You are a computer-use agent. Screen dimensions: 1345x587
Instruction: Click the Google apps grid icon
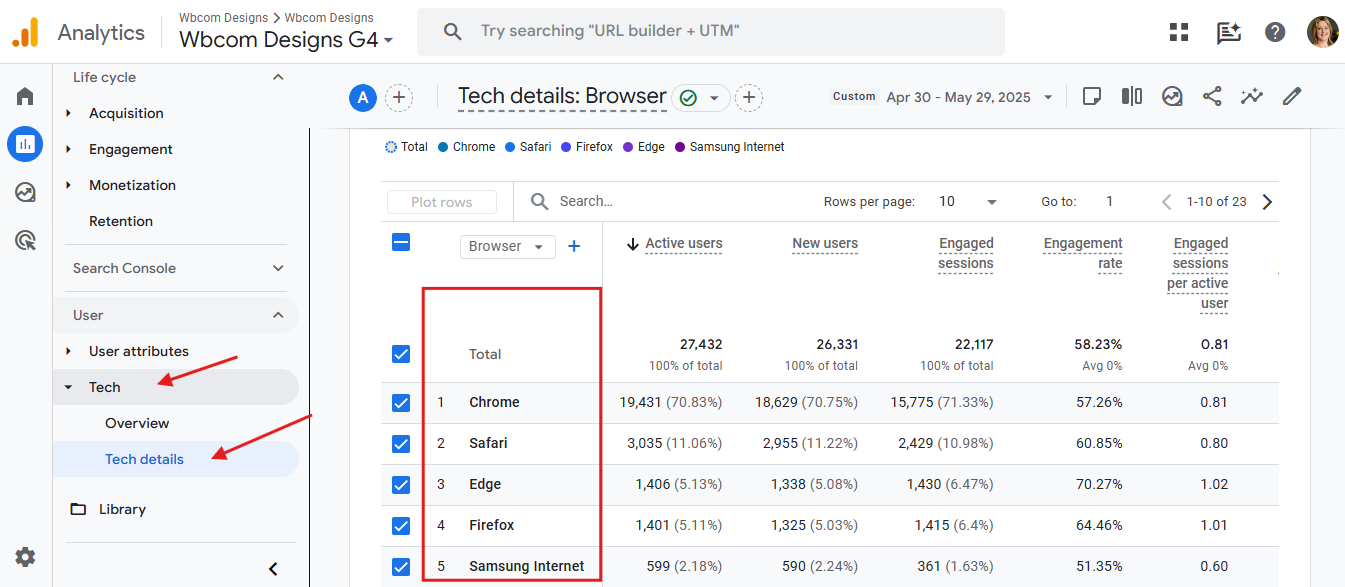(1178, 31)
